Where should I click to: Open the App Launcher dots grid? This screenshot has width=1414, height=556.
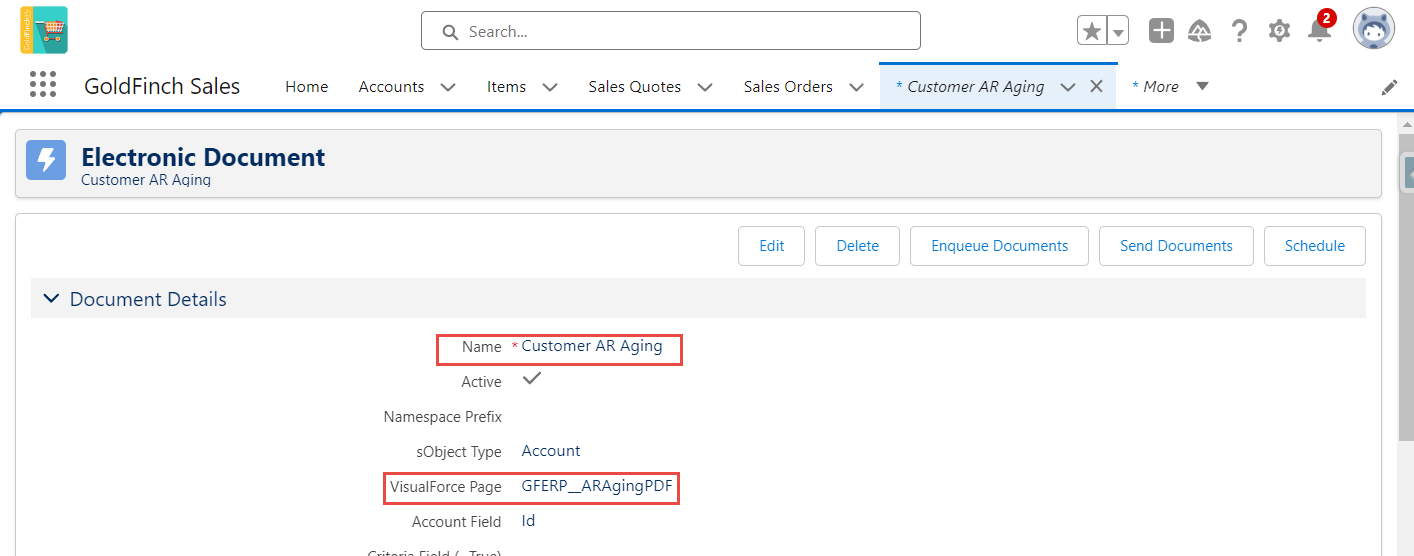click(43, 84)
